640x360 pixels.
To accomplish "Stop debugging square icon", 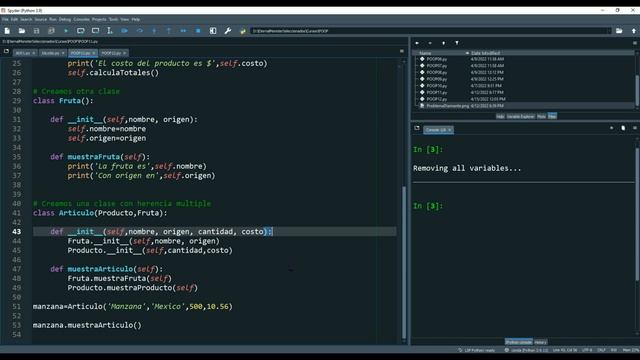I will [x=198, y=31].
